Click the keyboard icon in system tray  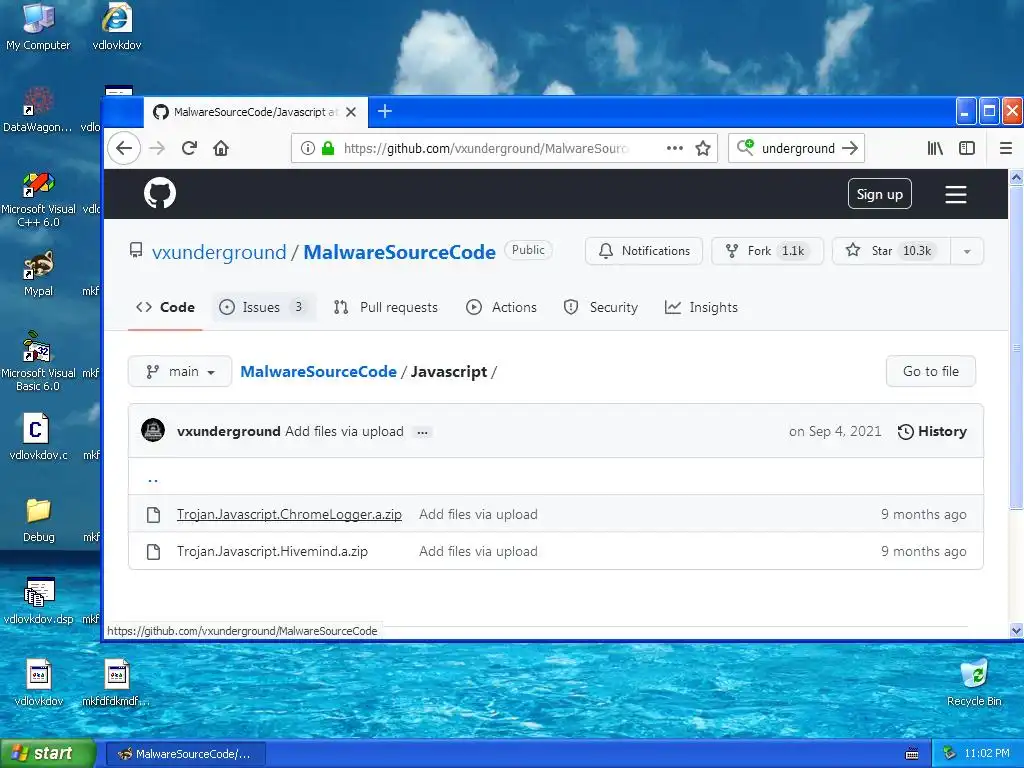point(912,754)
